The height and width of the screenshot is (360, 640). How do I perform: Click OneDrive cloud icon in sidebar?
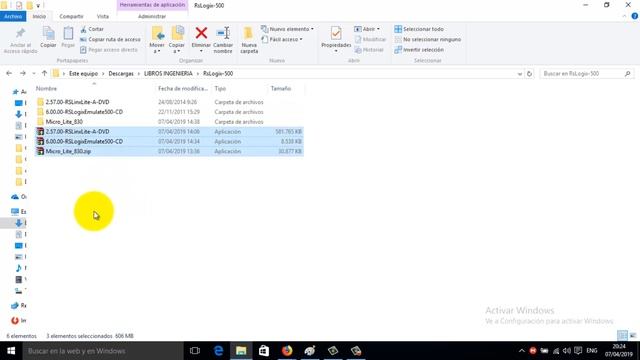click(16, 197)
